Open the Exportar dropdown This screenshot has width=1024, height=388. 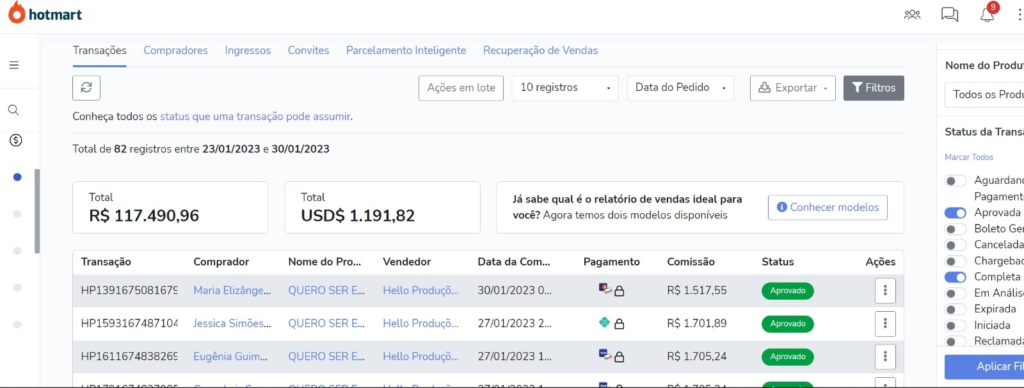click(x=793, y=88)
